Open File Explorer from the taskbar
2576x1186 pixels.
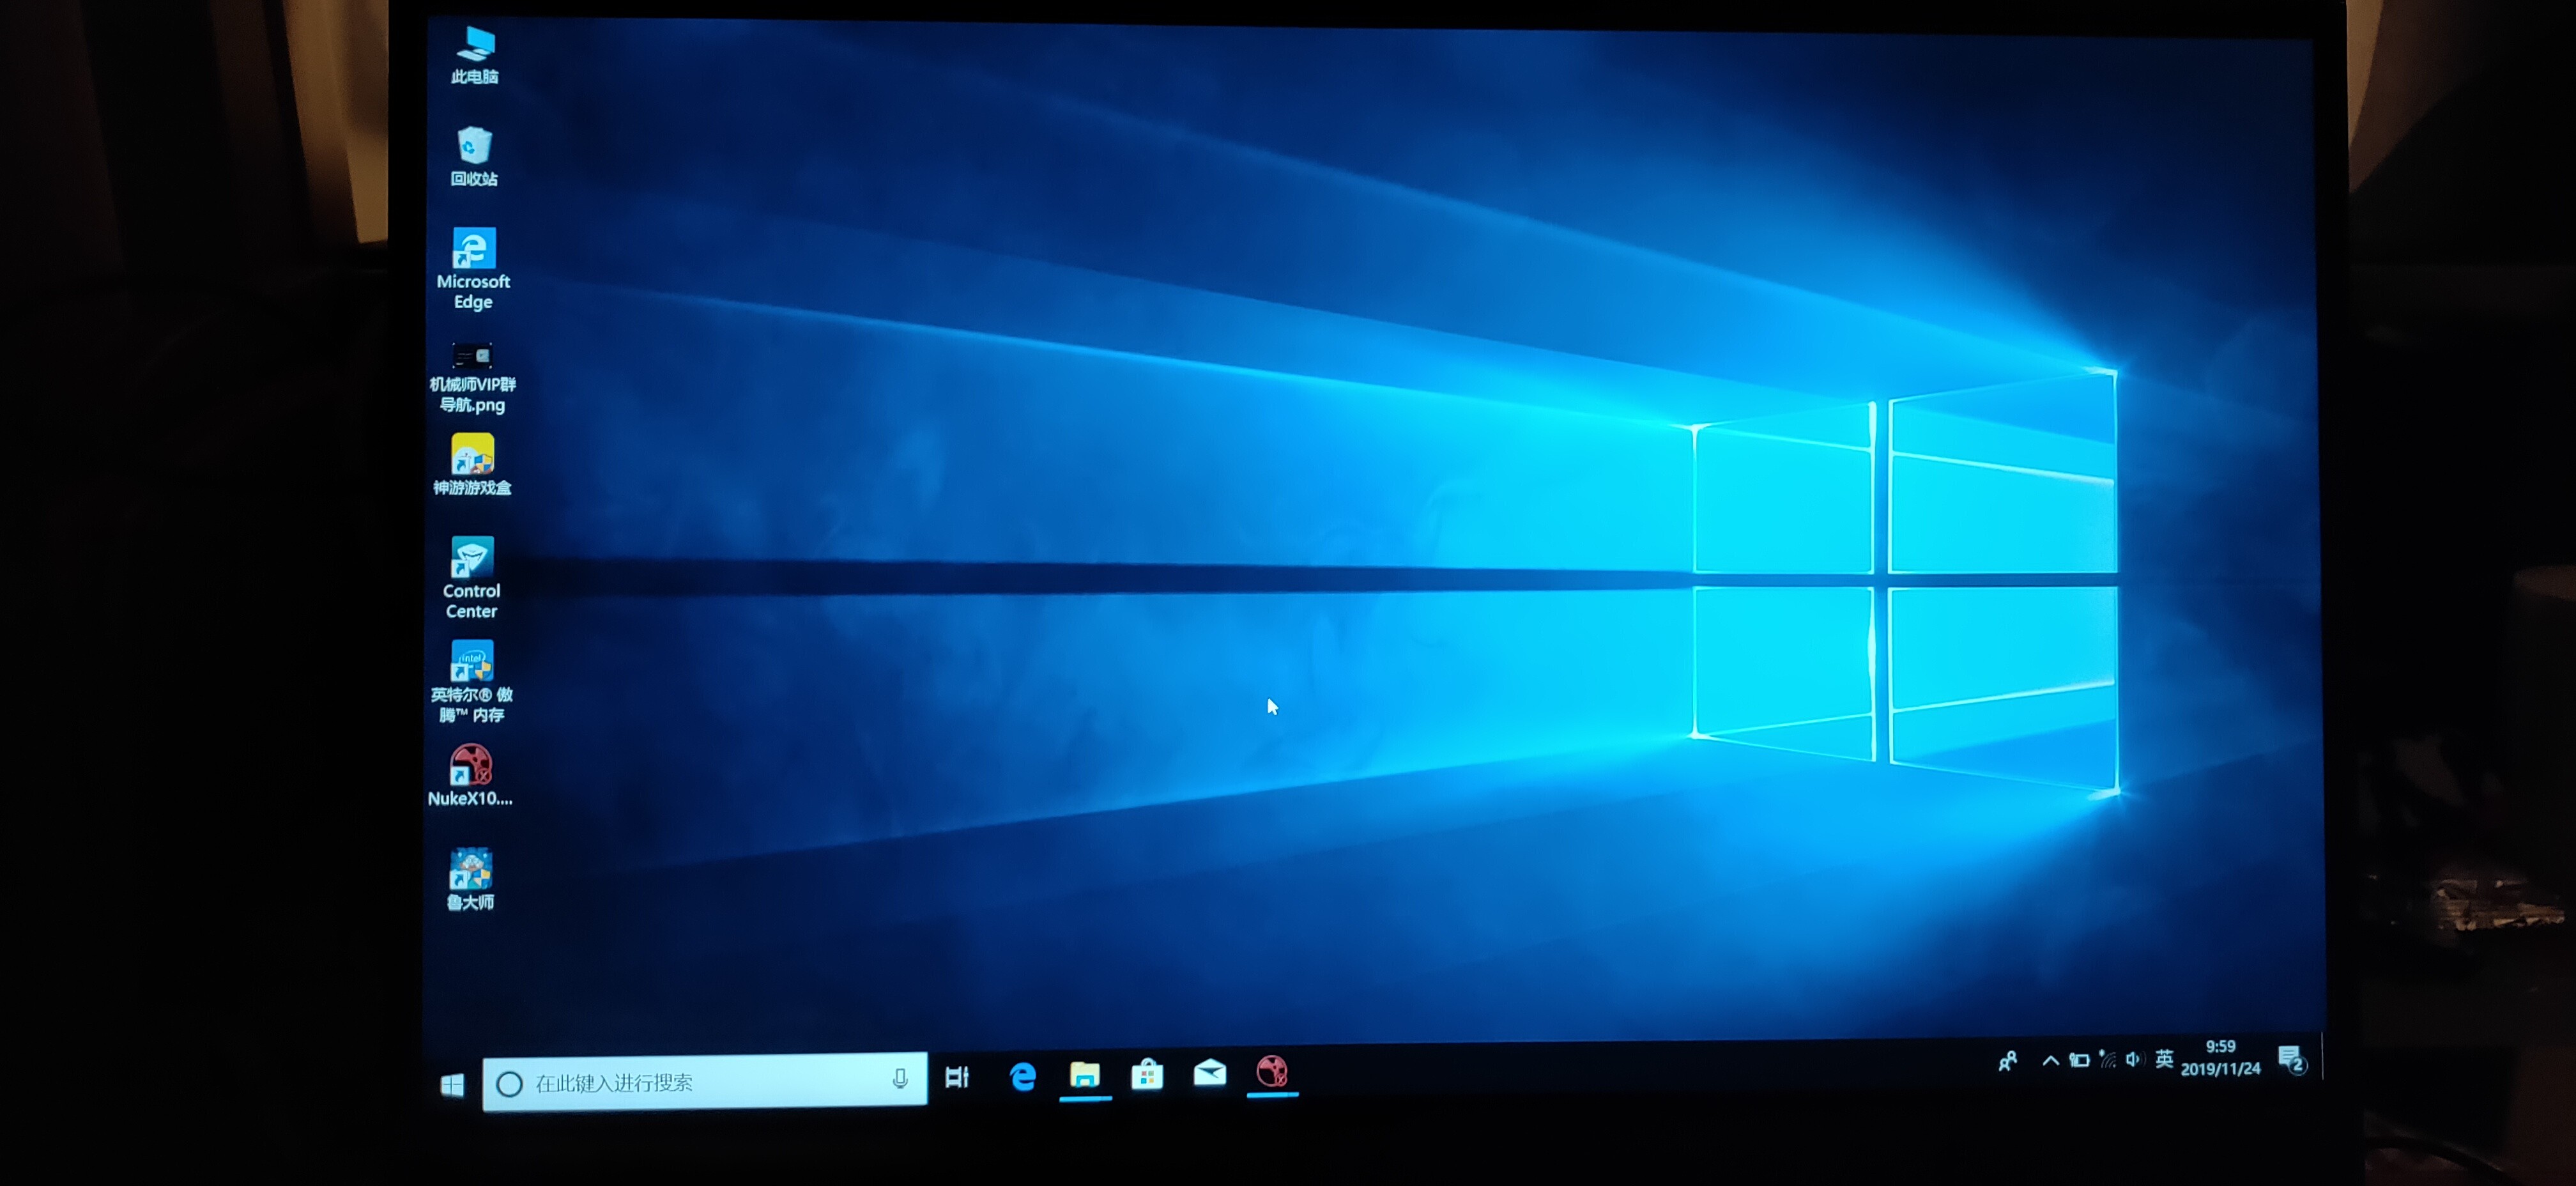click(1085, 1075)
